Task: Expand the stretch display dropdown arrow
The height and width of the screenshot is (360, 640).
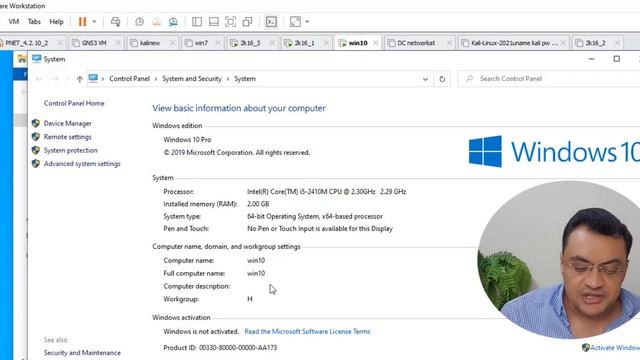Action: (x=307, y=22)
